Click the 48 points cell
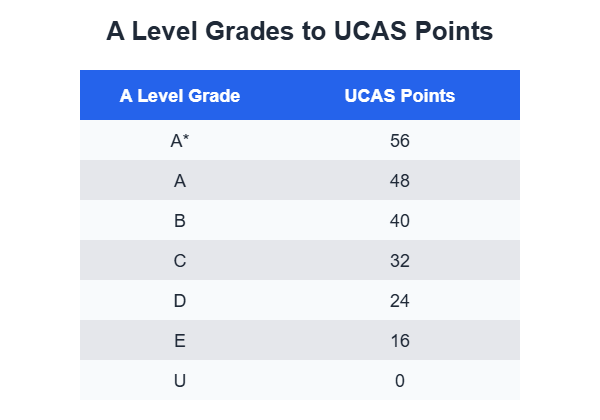Image resolution: width=600 pixels, height=420 pixels. coord(400,181)
